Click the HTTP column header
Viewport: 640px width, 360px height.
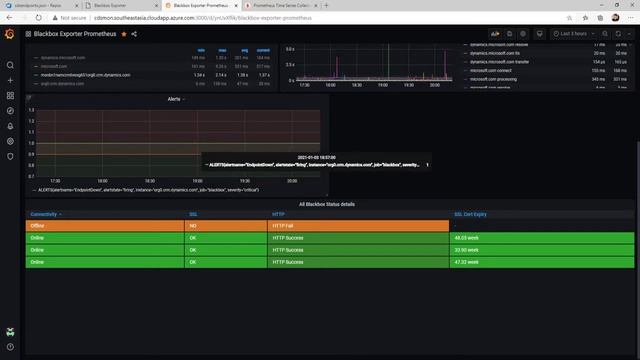[278, 214]
